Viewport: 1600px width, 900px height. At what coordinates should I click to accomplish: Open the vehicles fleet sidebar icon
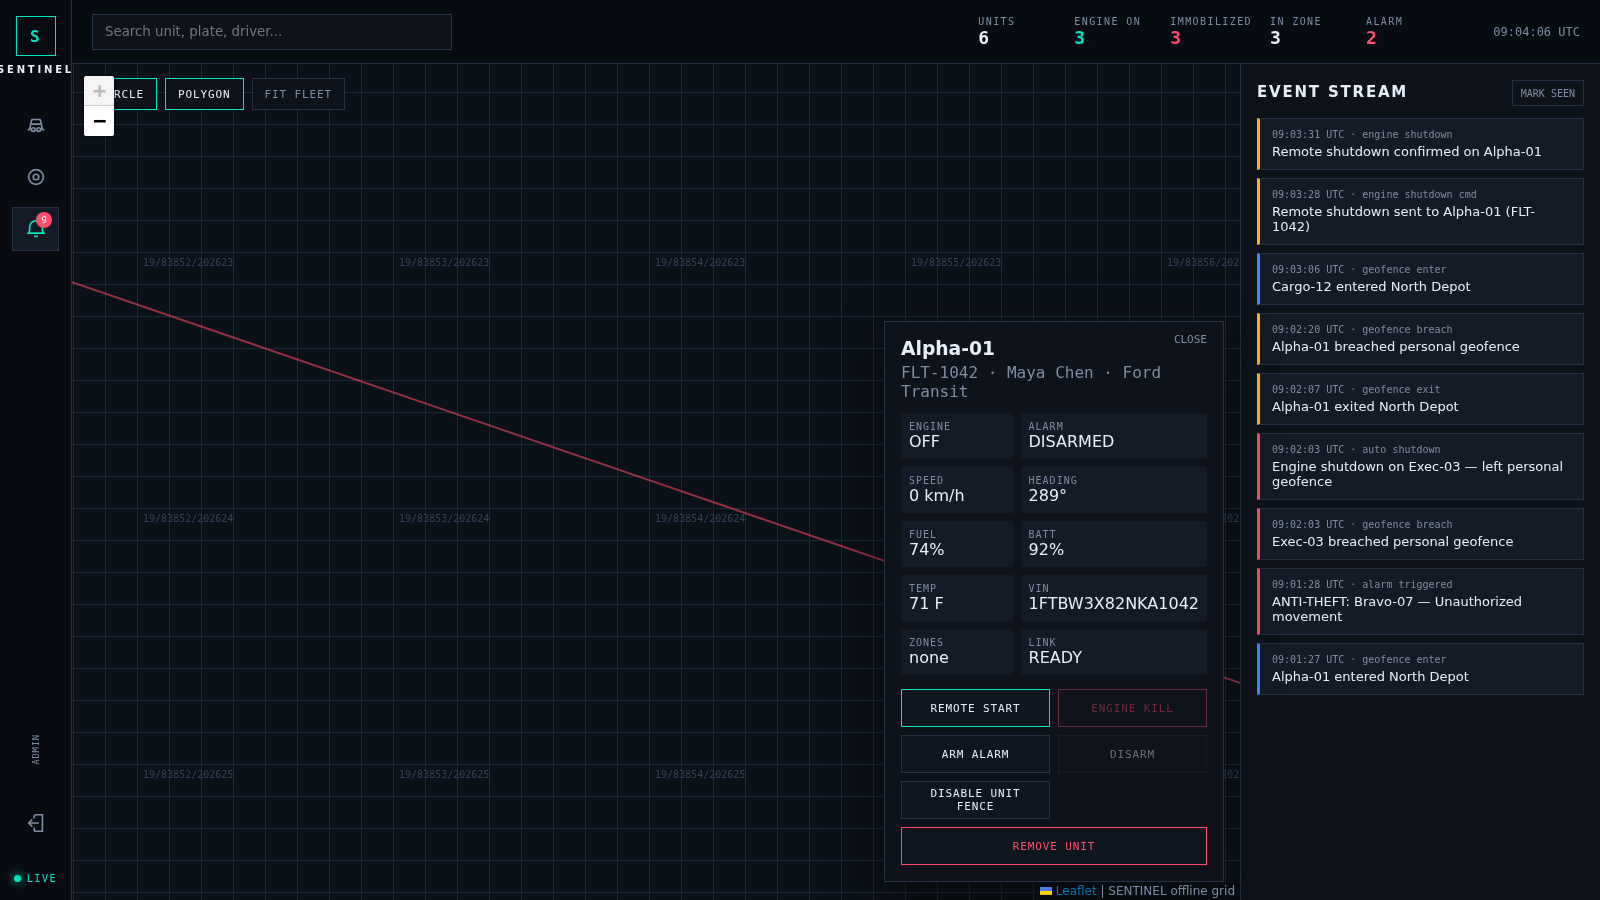pos(36,126)
